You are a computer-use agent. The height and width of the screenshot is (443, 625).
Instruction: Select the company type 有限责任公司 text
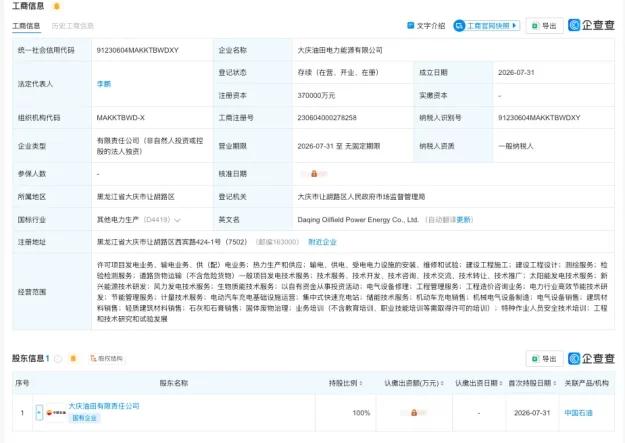(x=118, y=140)
